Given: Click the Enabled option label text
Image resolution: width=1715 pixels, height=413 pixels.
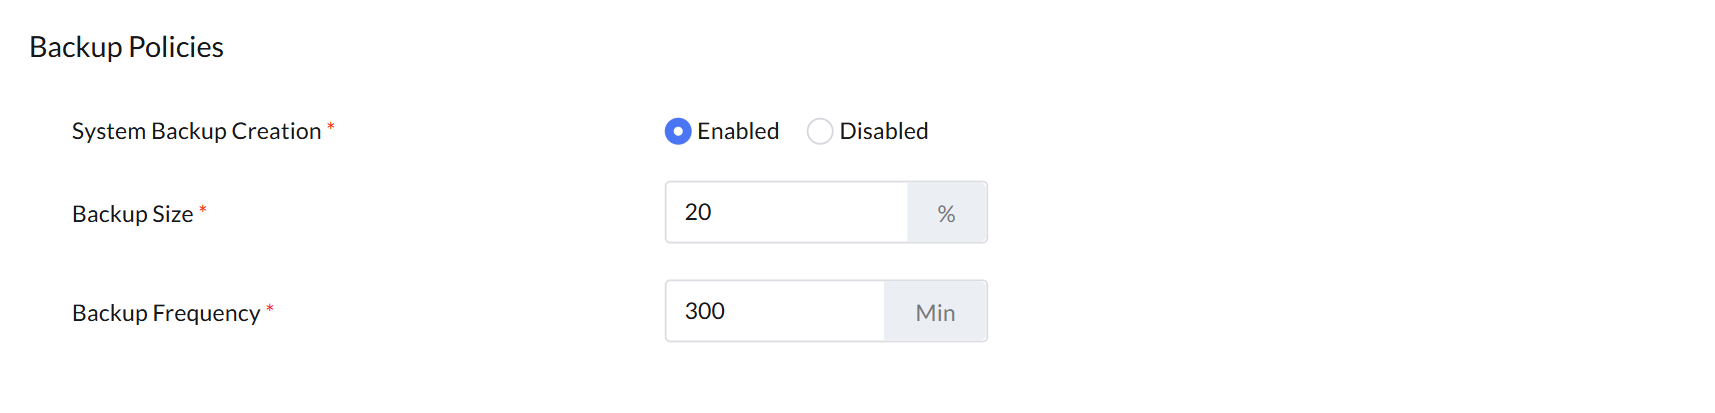Looking at the screenshot, I should coord(738,131).
